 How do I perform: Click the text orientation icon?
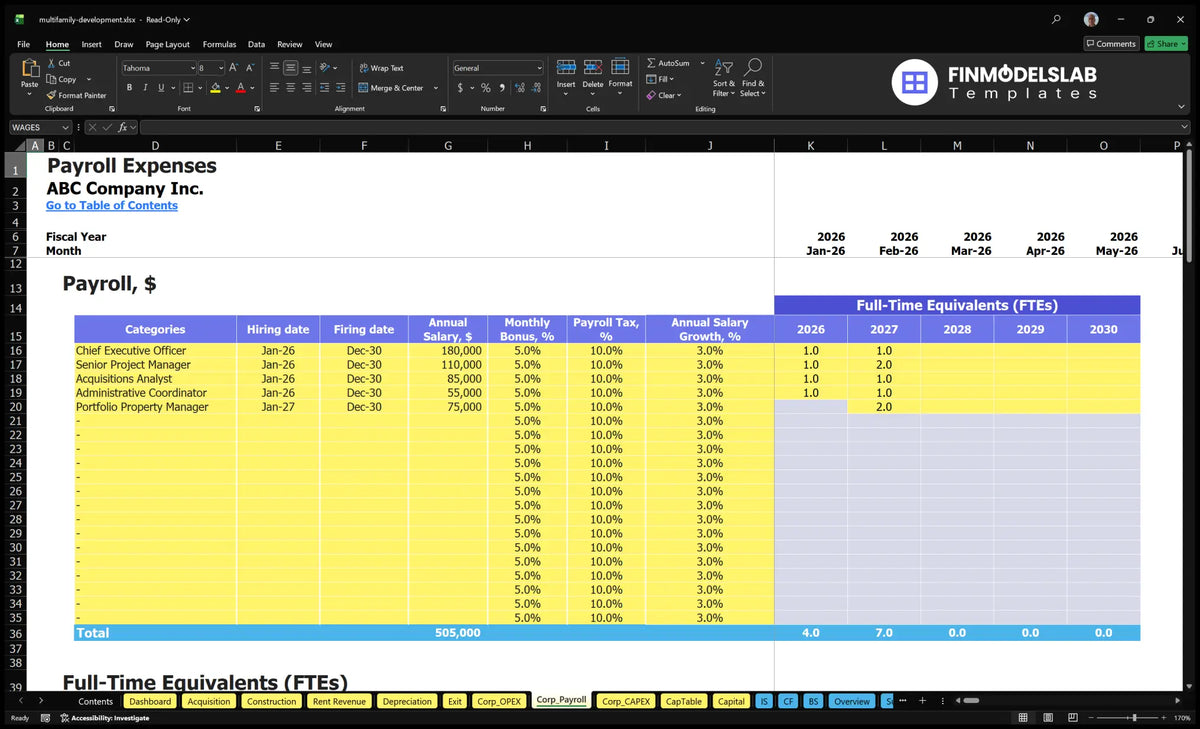pos(325,68)
